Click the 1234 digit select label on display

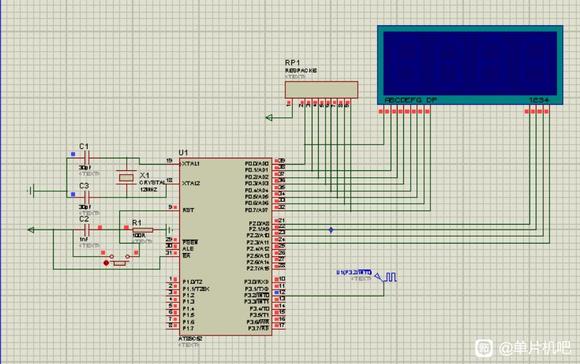coord(539,100)
